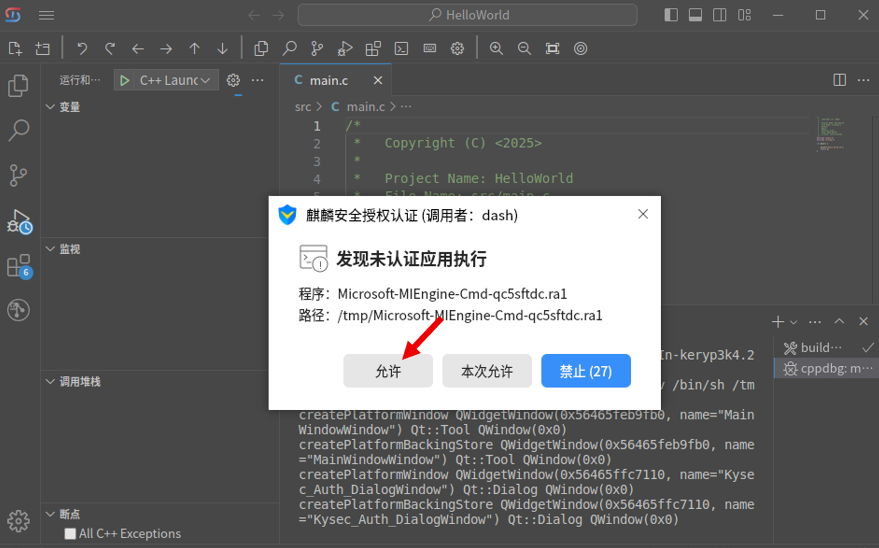The width and height of the screenshot is (879, 548).
Task: Open customize layout icon in title bar
Action: pos(744,15)
